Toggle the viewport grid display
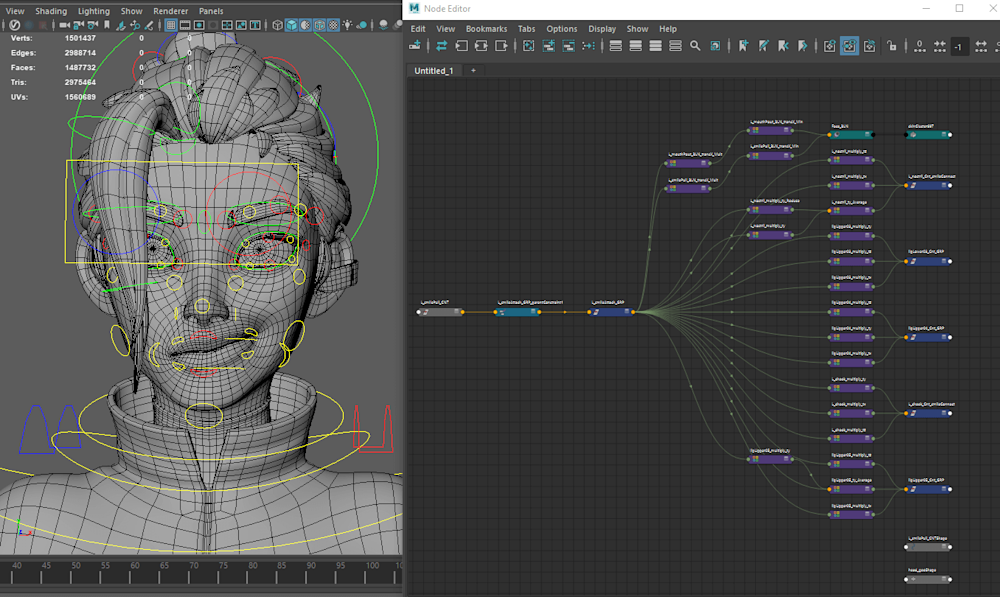Image resolution: width=1000 pixels, height=597 pixels. tap(171, 25)
